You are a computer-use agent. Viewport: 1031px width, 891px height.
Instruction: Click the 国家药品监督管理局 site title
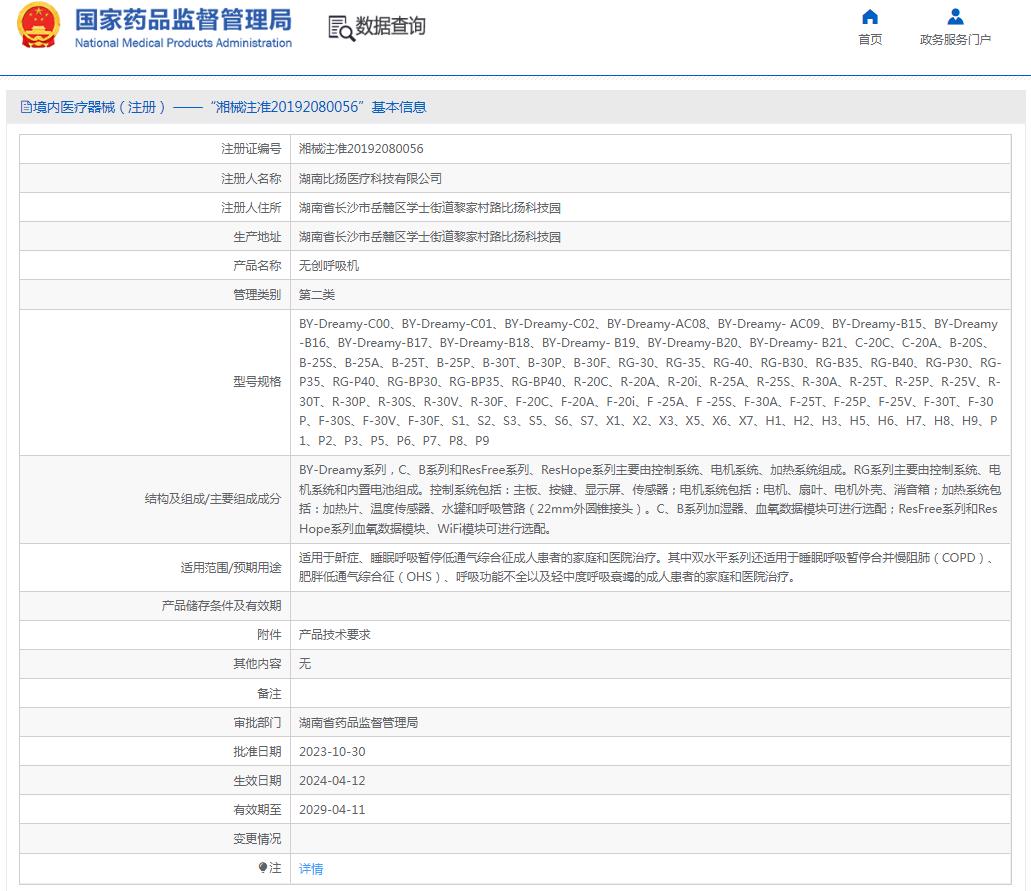tap(183, 19)
